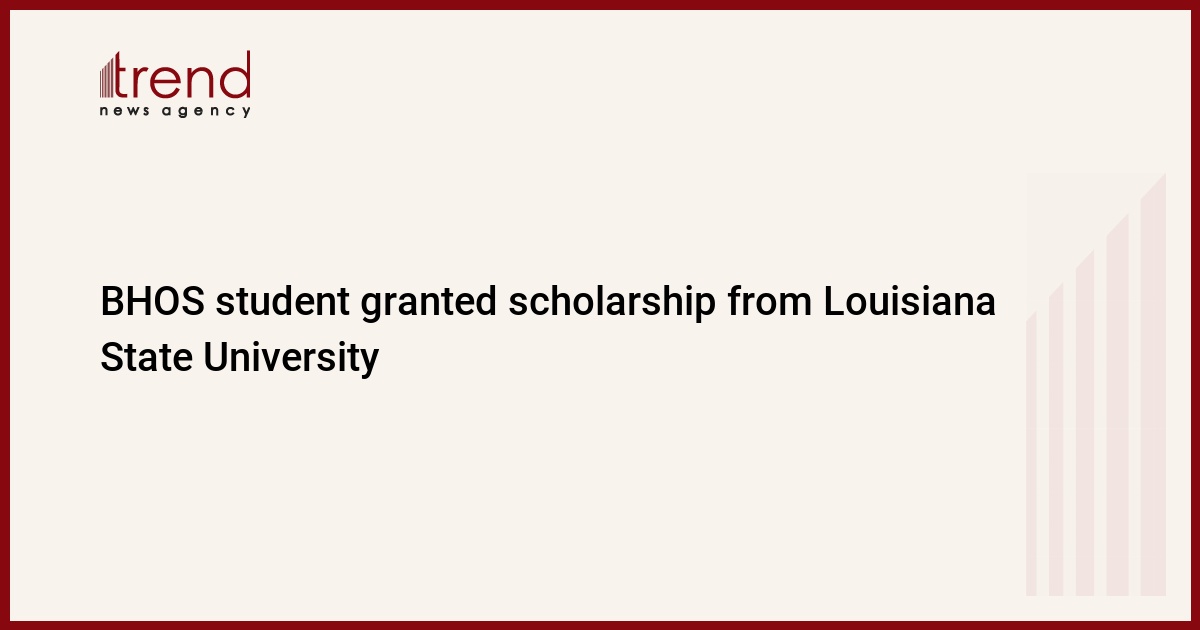Click the dark red bottom border
This screenshot has height=630, width=1200.
tap(600, 625)
